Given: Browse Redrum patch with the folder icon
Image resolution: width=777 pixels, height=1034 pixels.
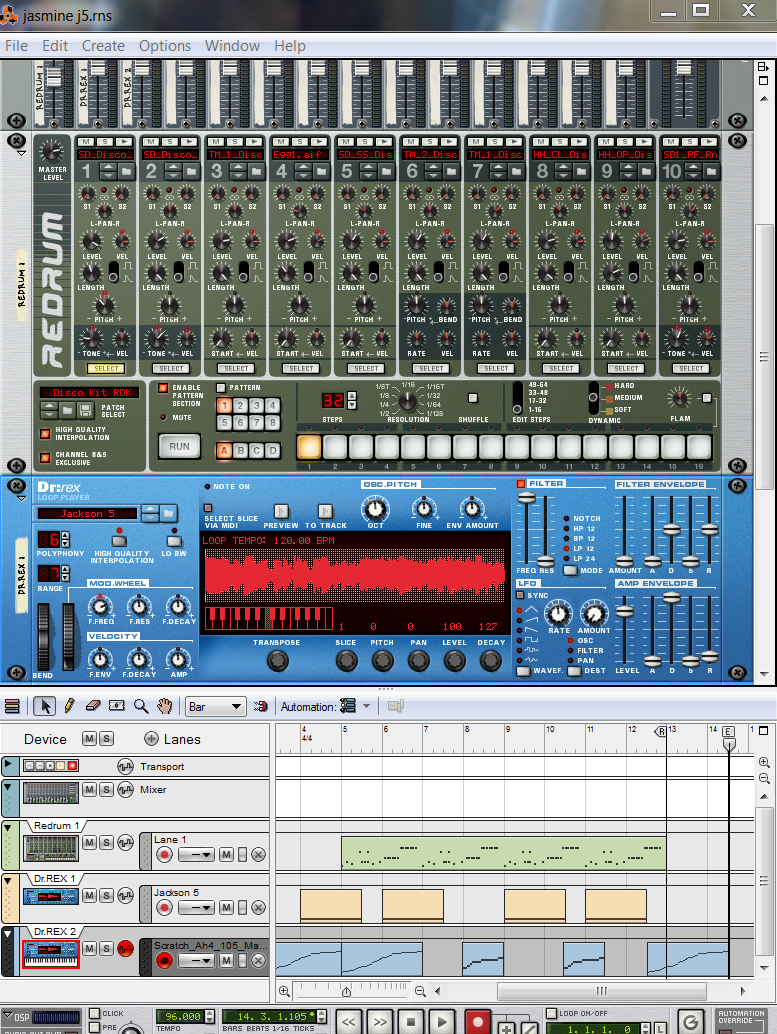Looking at the screenshot, I should 67,411.
